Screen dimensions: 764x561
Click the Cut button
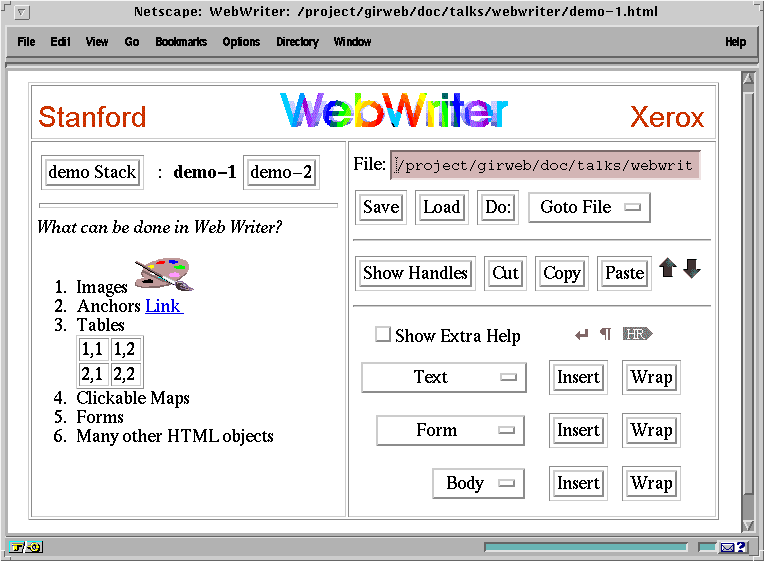505,273
